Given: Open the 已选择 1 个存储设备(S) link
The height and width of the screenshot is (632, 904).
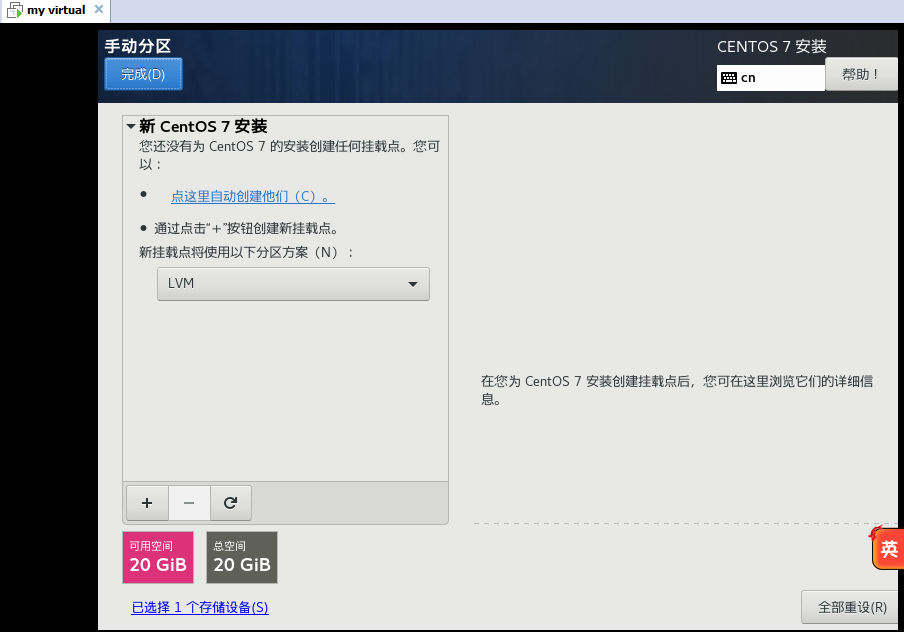Looking at the screenshot, I should click(x=200, y=607).
